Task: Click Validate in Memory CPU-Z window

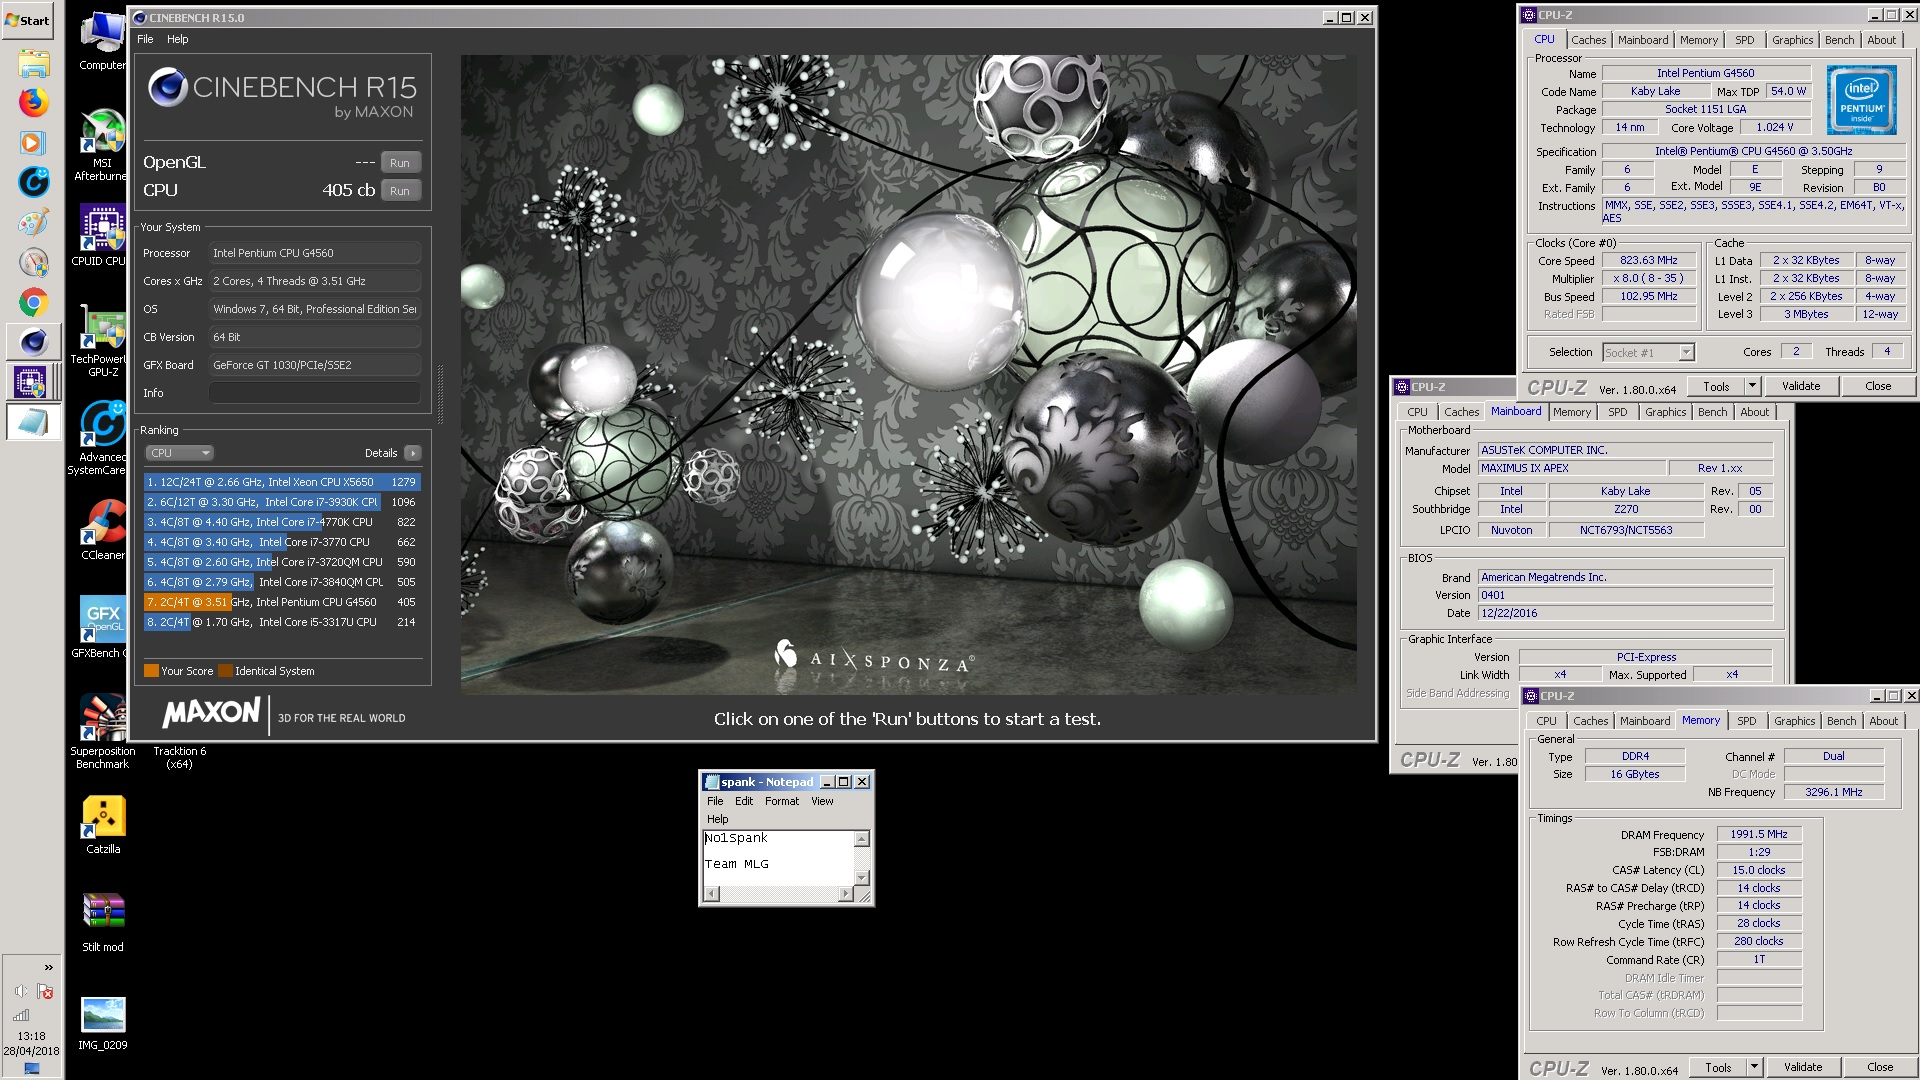Action: 1803,1067
